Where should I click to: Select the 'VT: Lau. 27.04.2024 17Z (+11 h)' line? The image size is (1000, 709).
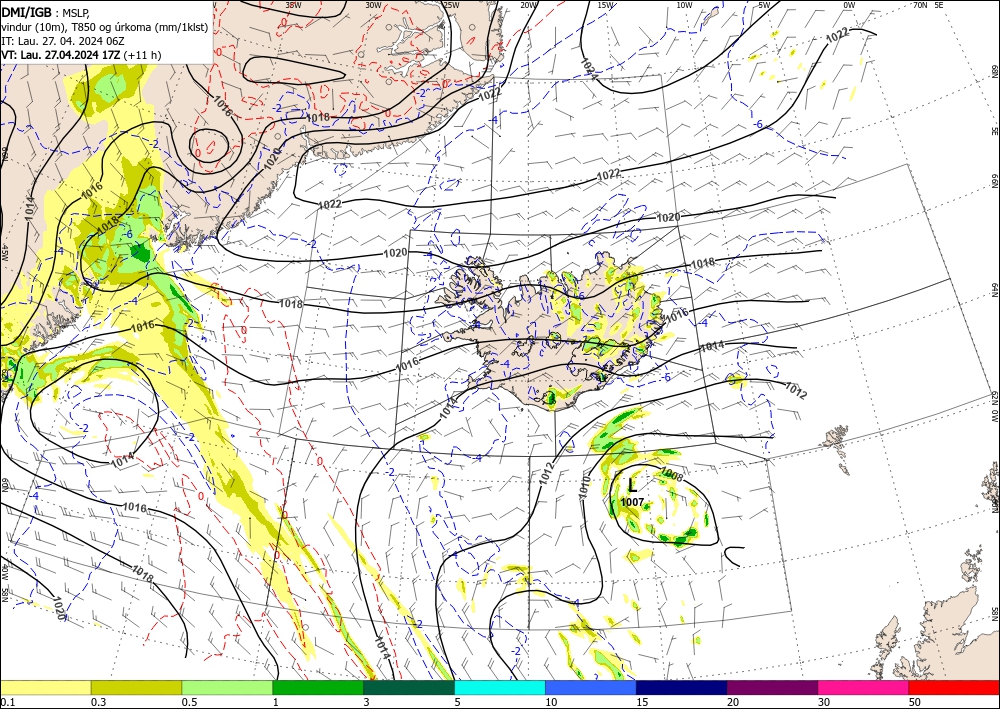(x=81, y=55)
